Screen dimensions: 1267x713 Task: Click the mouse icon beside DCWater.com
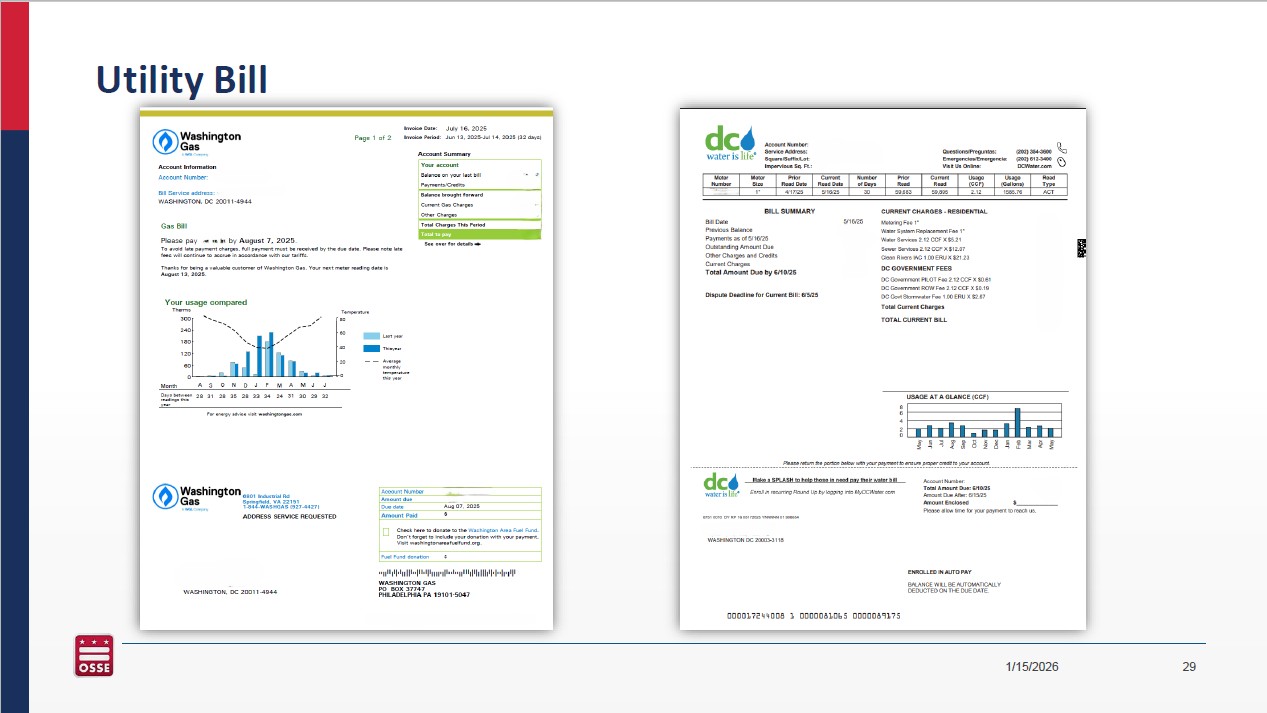pyautogui.click(x=1061, y=161)
